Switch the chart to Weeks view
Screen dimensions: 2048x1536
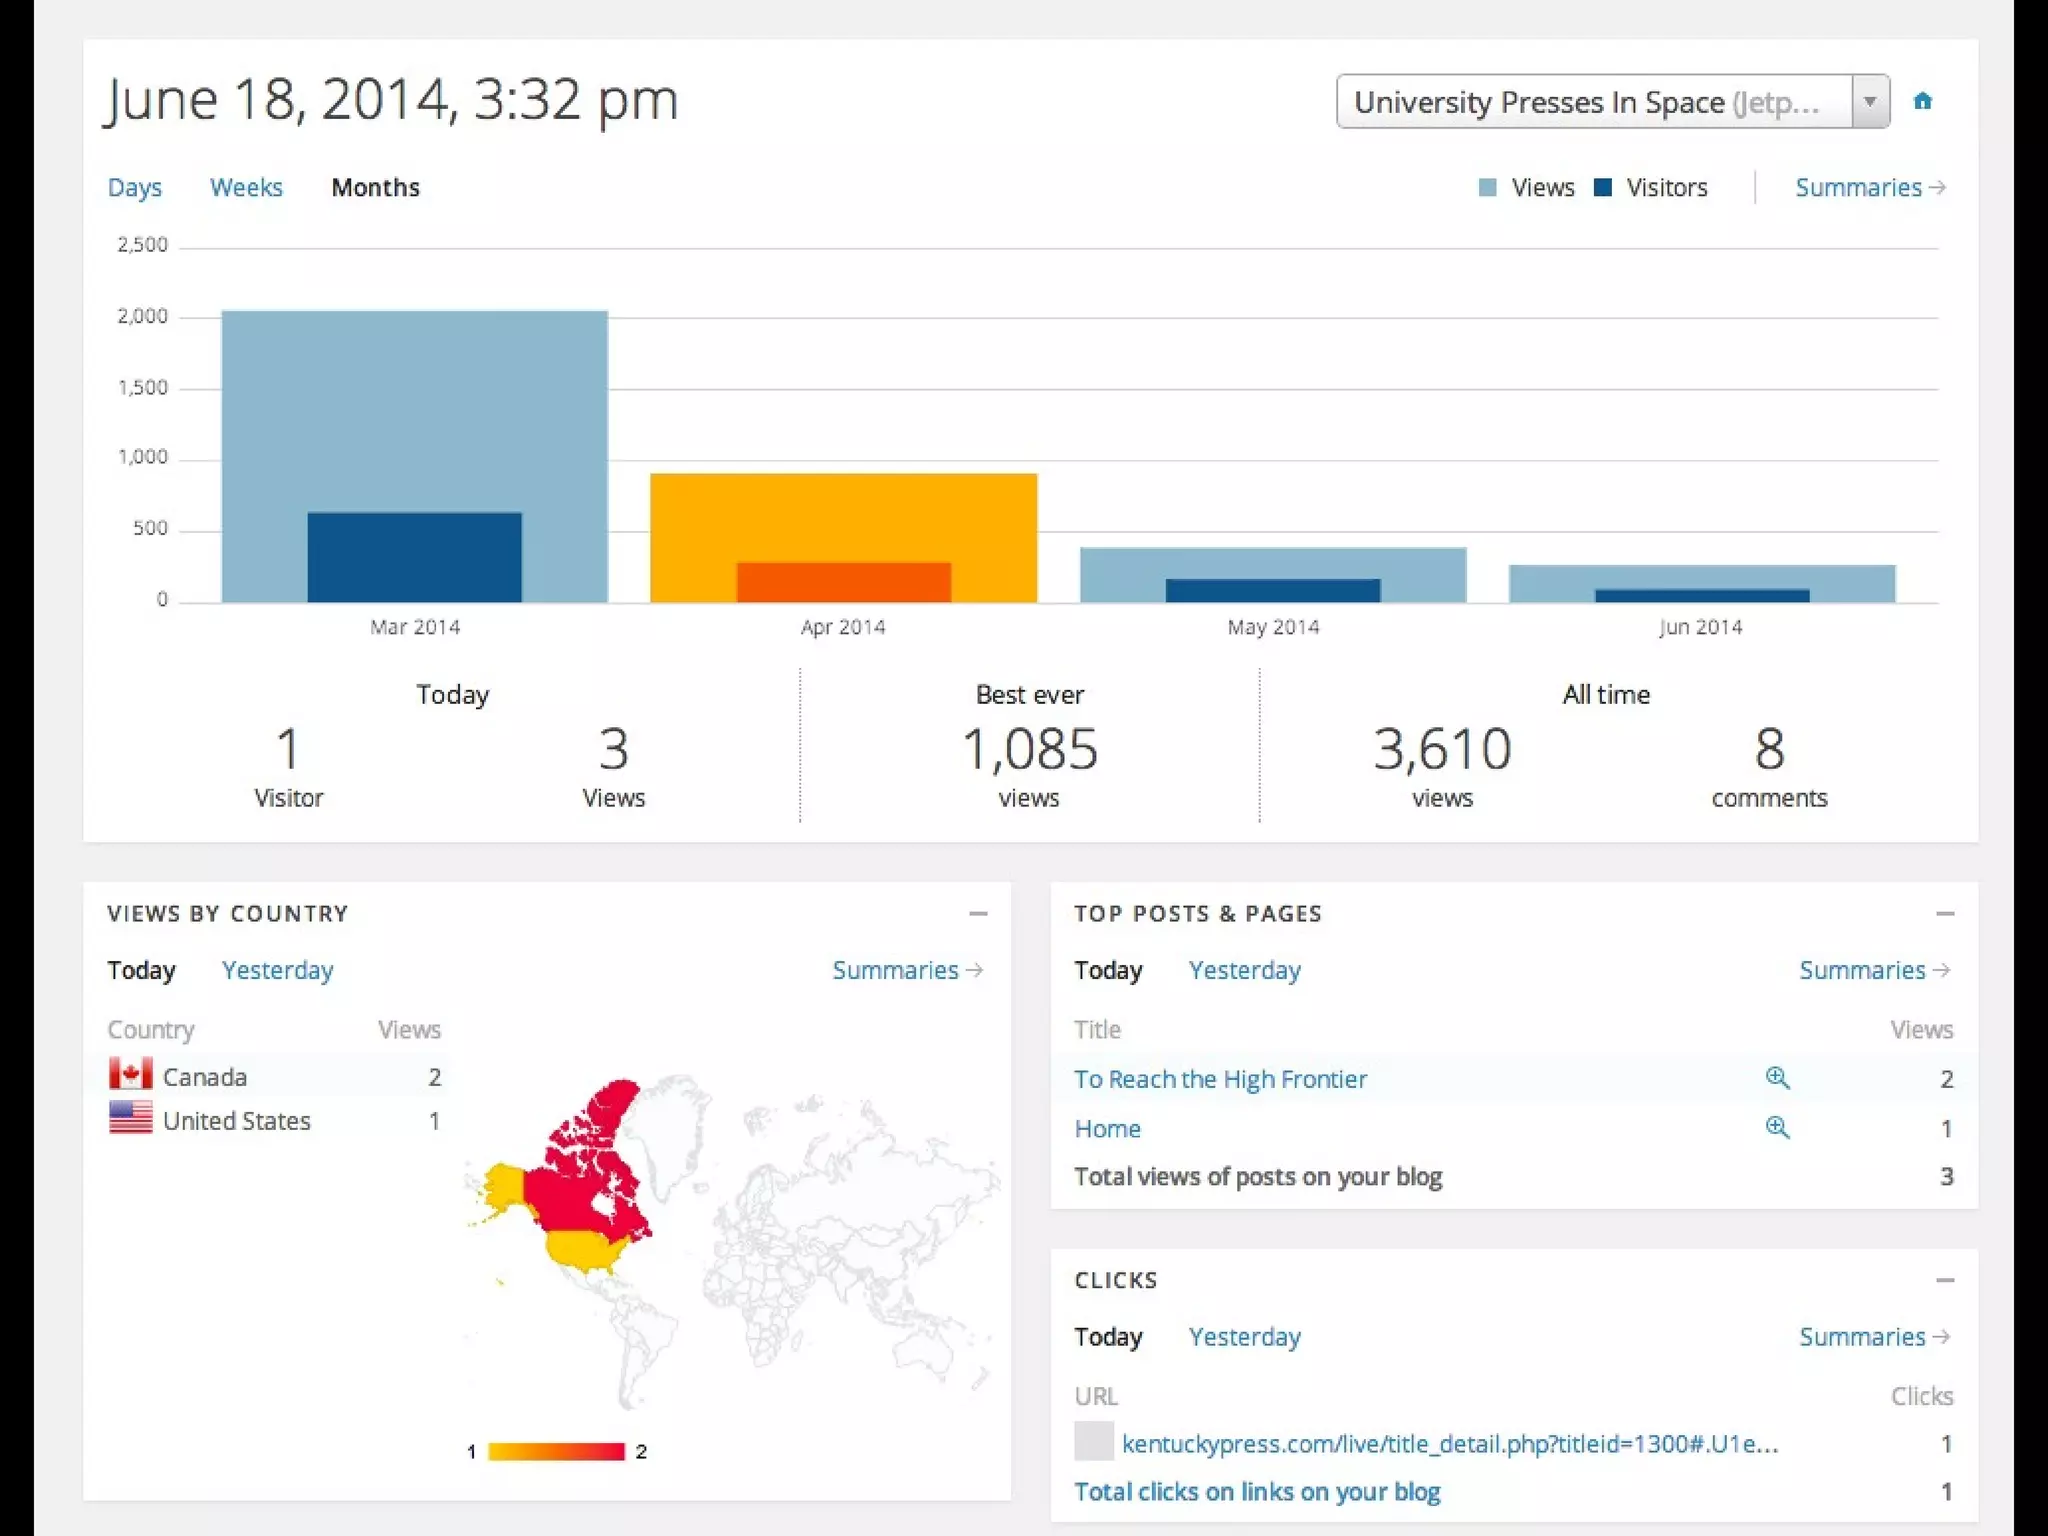point(246,188)
